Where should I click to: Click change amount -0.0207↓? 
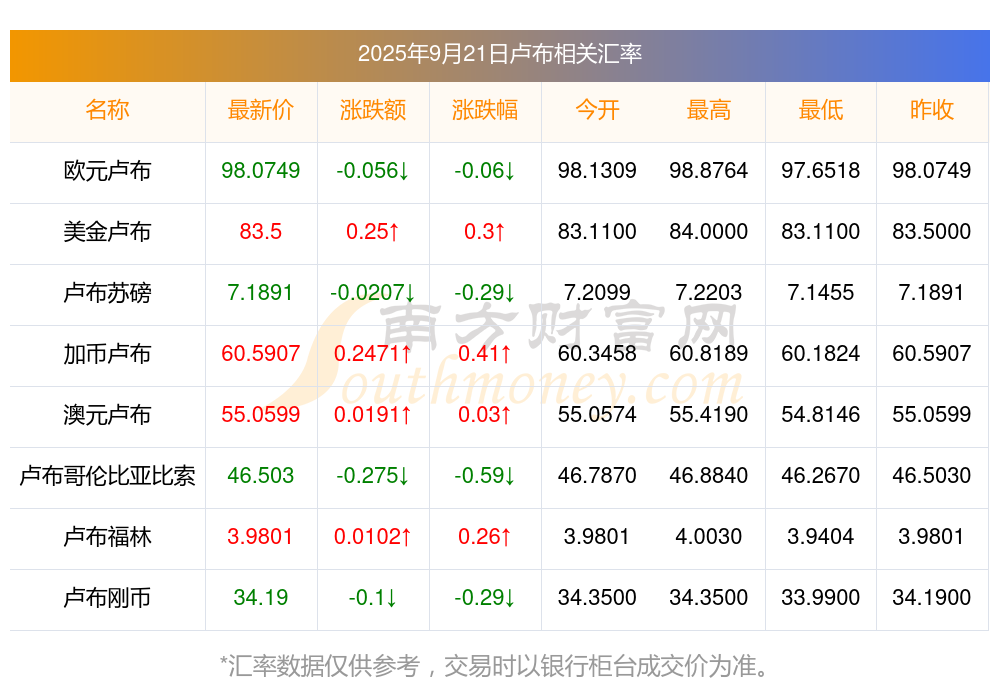pos(373,292)
